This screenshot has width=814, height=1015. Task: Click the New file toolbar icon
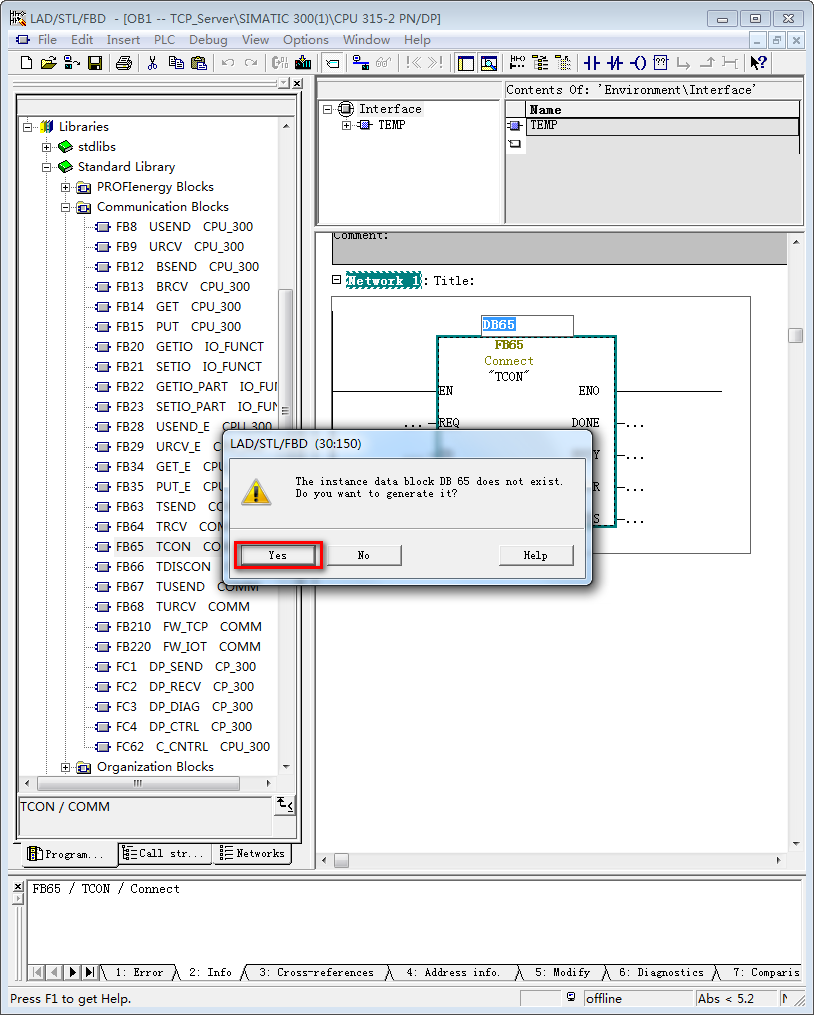[x=26, y=63]
